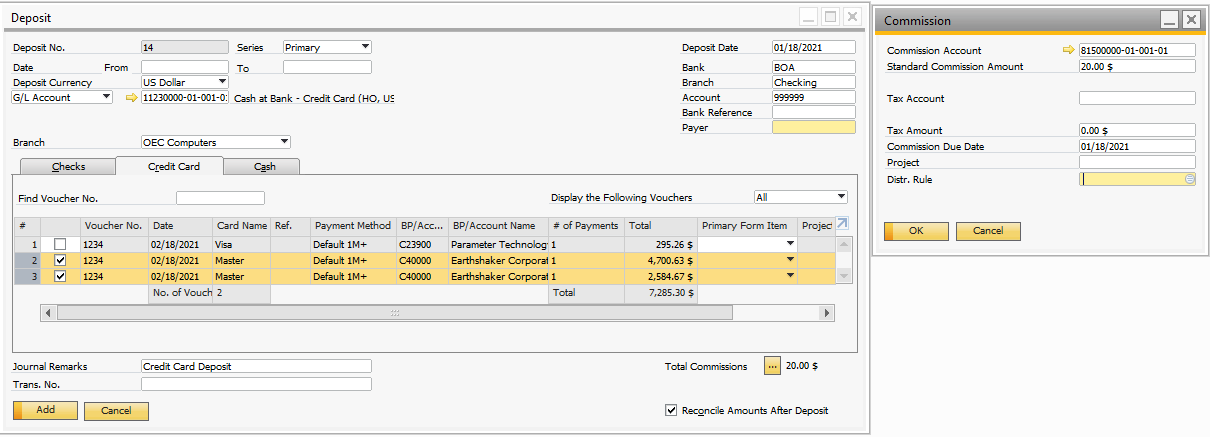Screen dimensions: 1210x437
Task: Confirm Commission with OK button
Action: click(916, 231)
